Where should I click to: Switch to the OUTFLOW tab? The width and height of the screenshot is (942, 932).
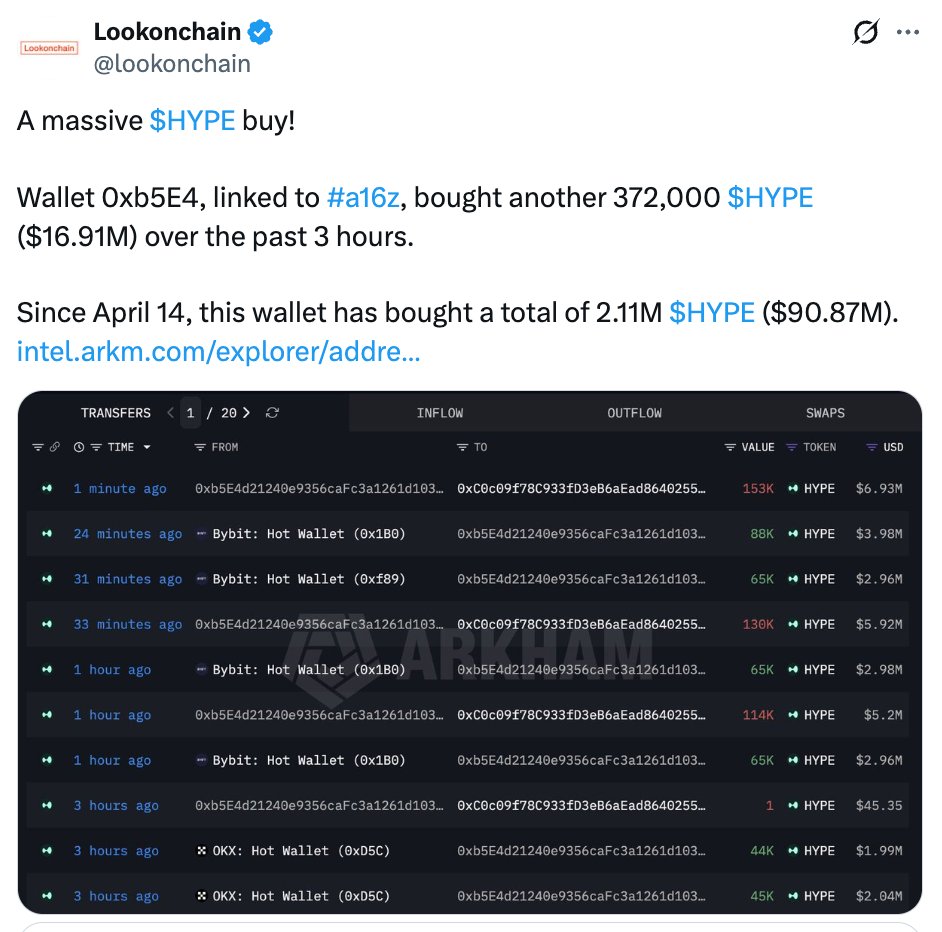click(634, 413)
